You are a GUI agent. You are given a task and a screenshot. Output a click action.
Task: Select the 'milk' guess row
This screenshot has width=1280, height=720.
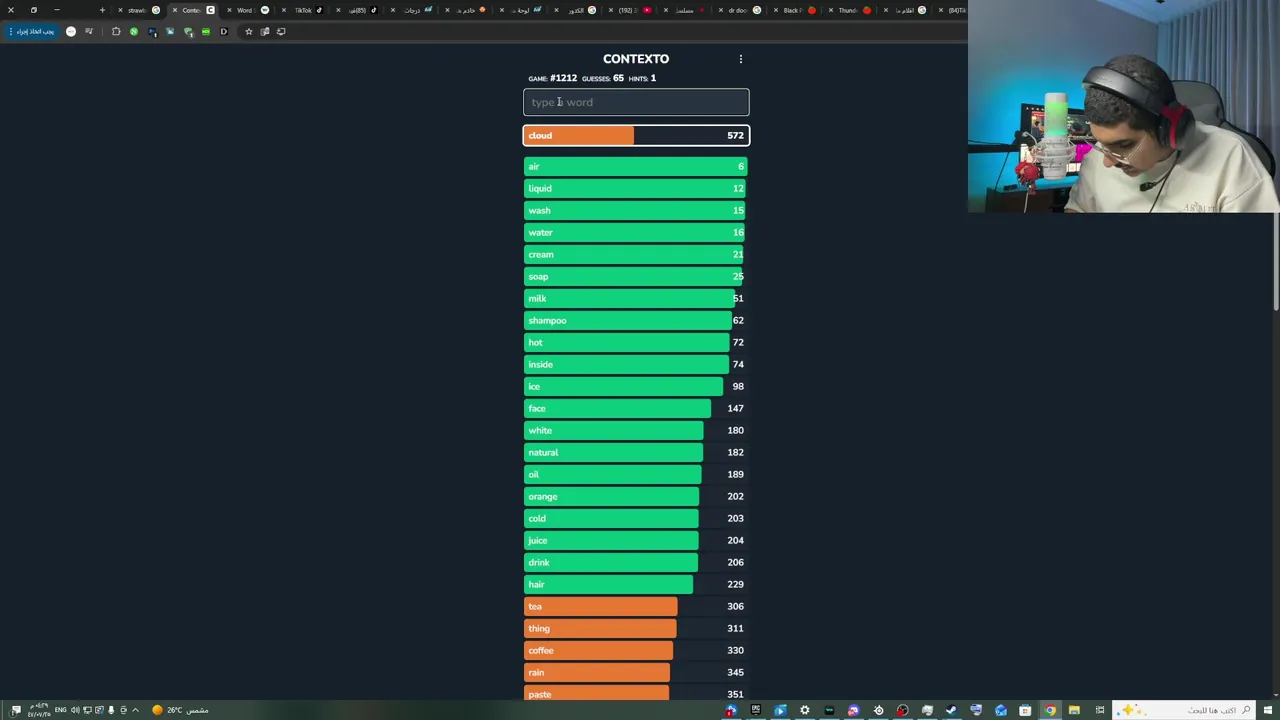pyautogui.click(x=636, y=298)
